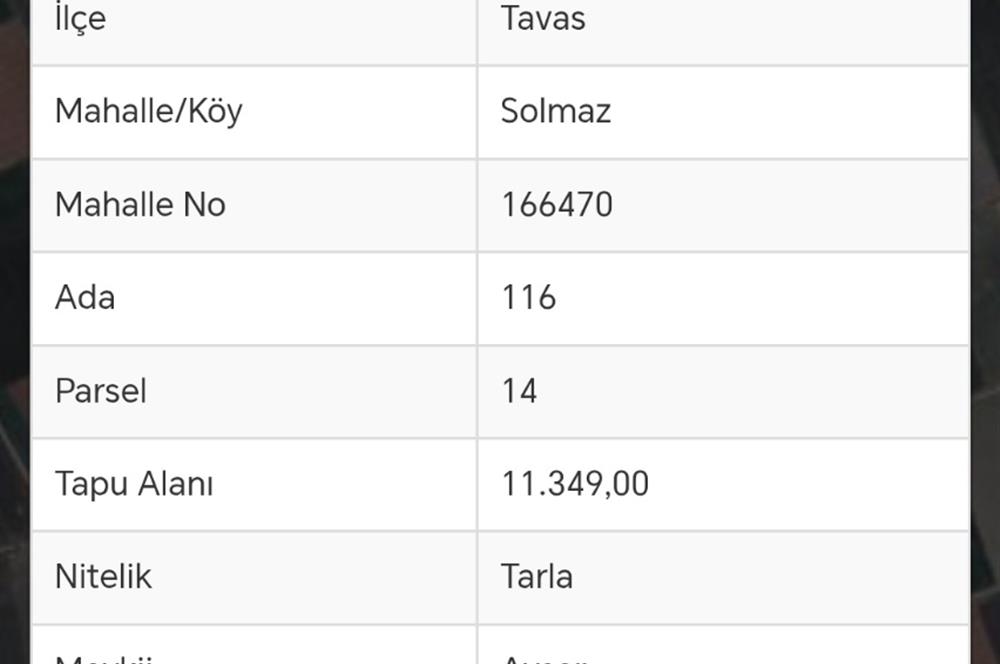
Task: Click the map strip left of table
Action: tap(14, 330)
